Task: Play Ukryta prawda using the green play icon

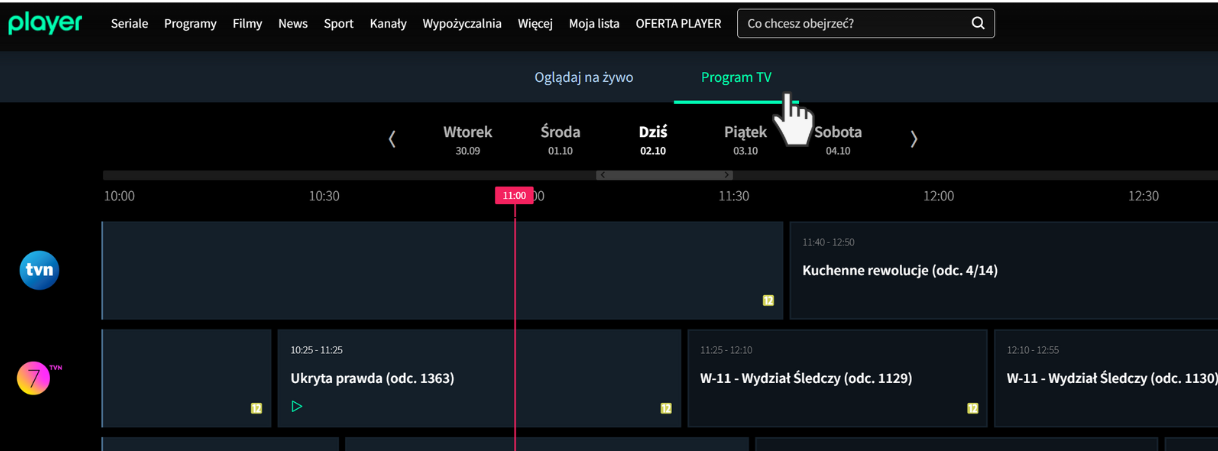Action: point(296,406)
